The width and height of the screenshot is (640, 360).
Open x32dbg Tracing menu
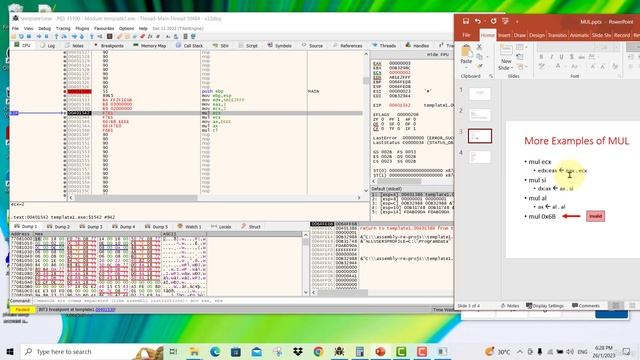[x=63, y=29]
